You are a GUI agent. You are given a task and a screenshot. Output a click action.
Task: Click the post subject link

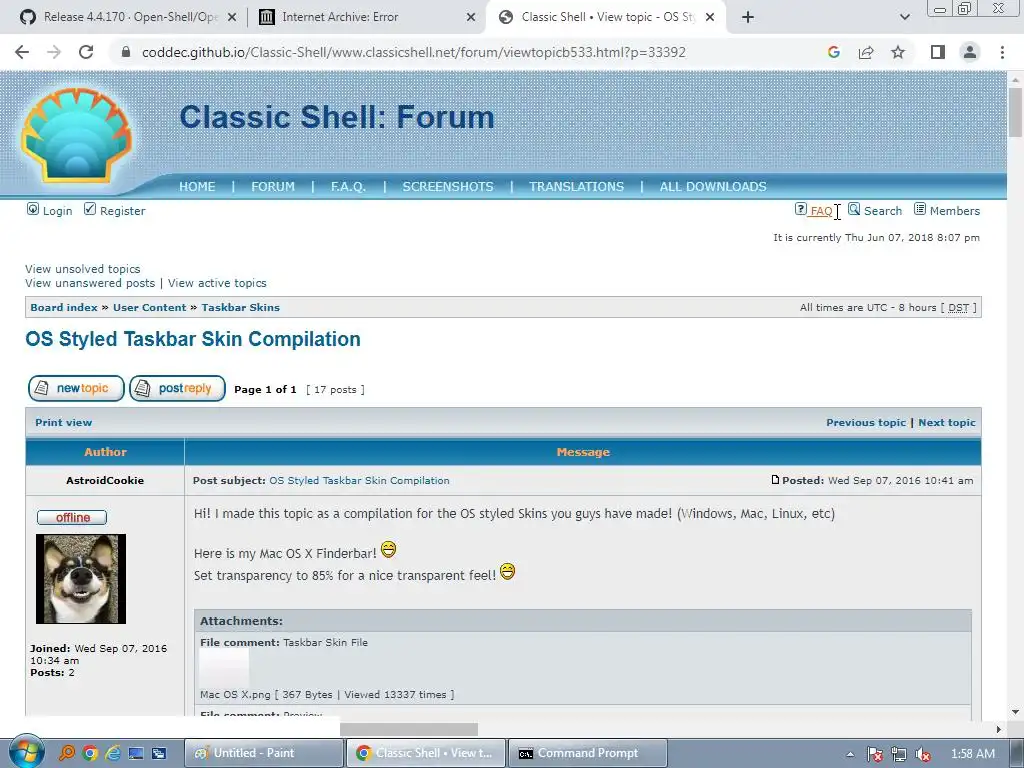coord(359,481)
